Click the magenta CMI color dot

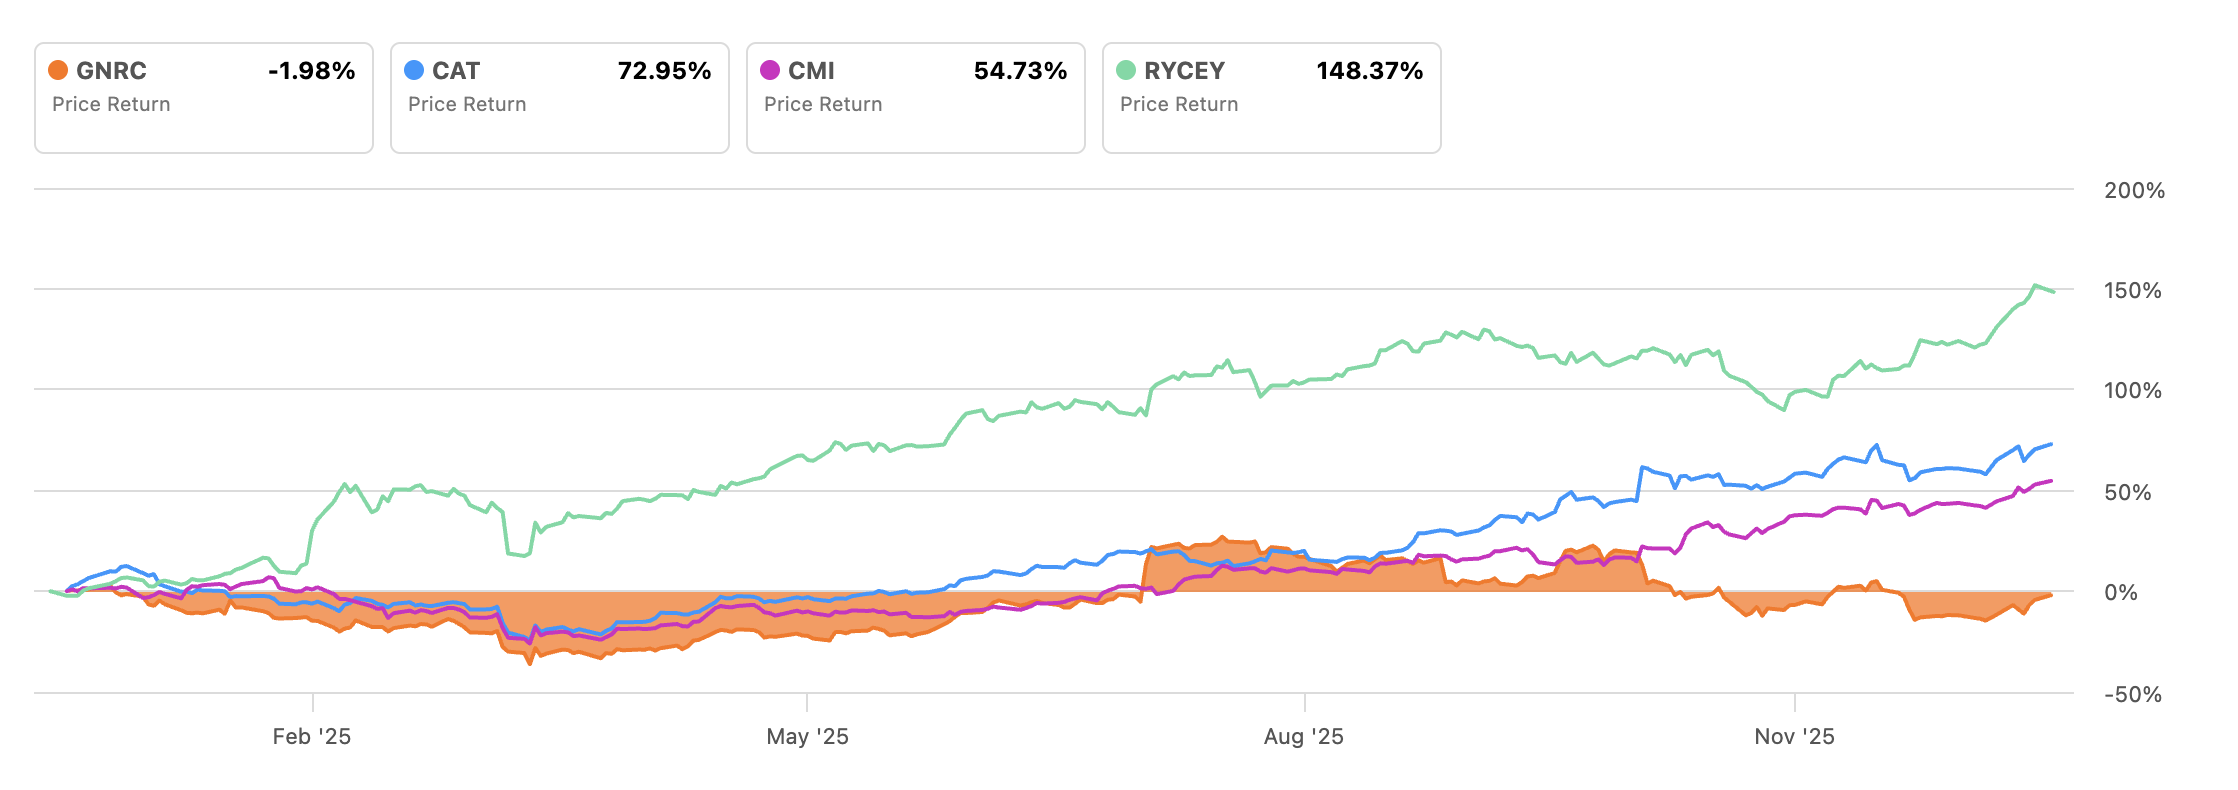[770, 70]
